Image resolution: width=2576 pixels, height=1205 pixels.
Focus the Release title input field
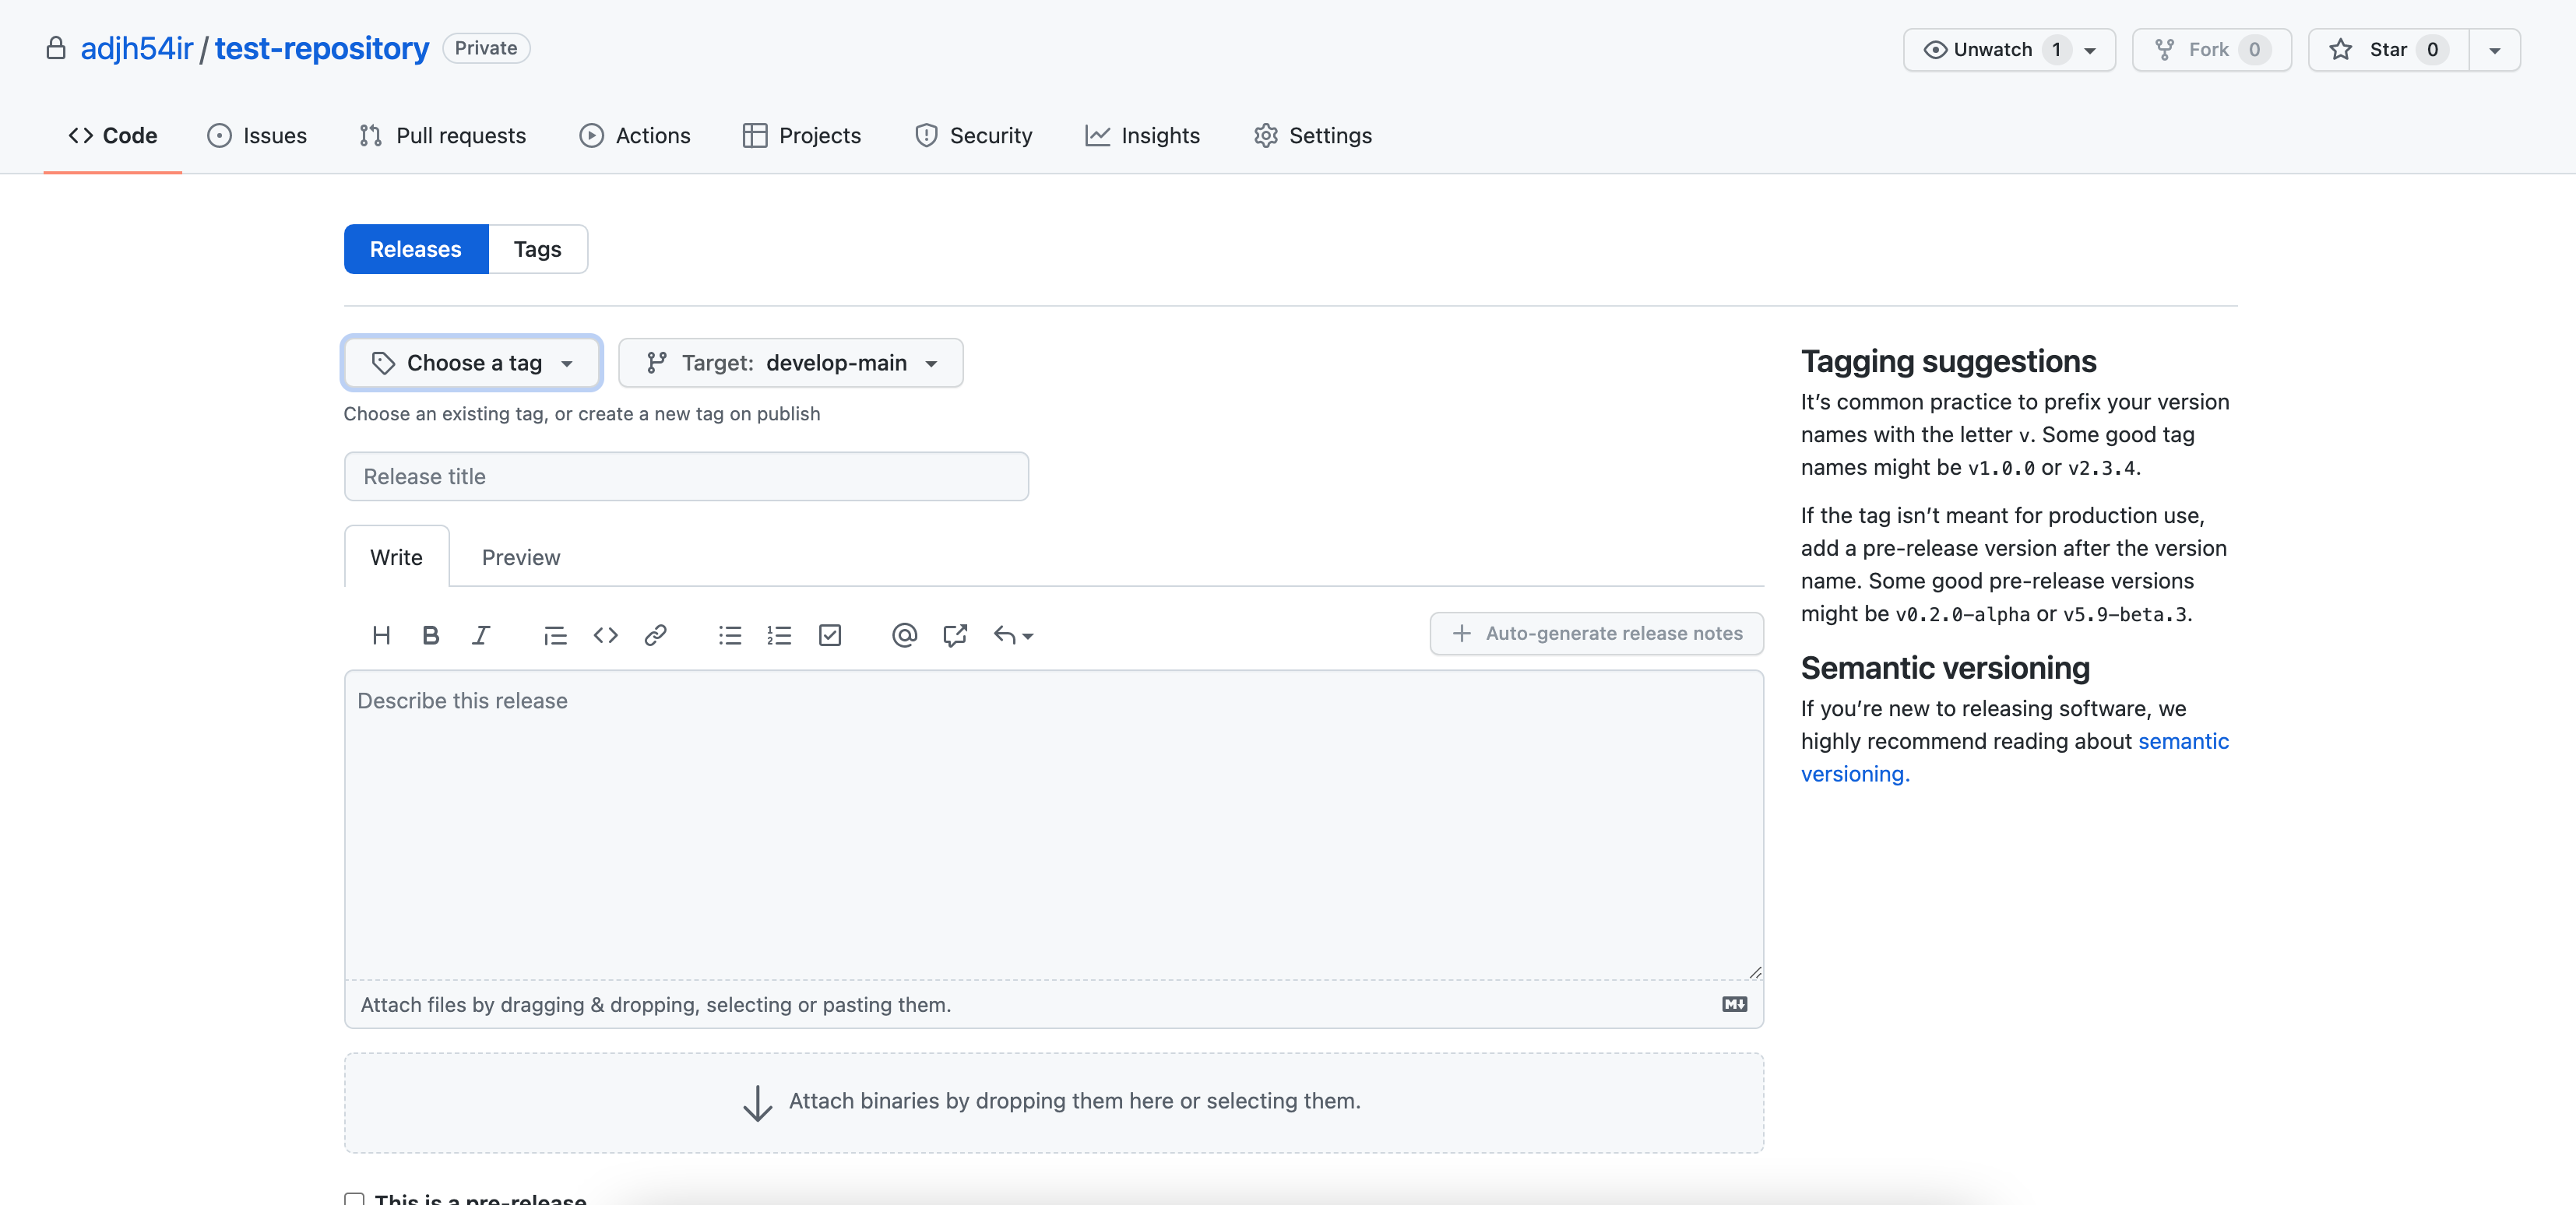coord(686,476)
